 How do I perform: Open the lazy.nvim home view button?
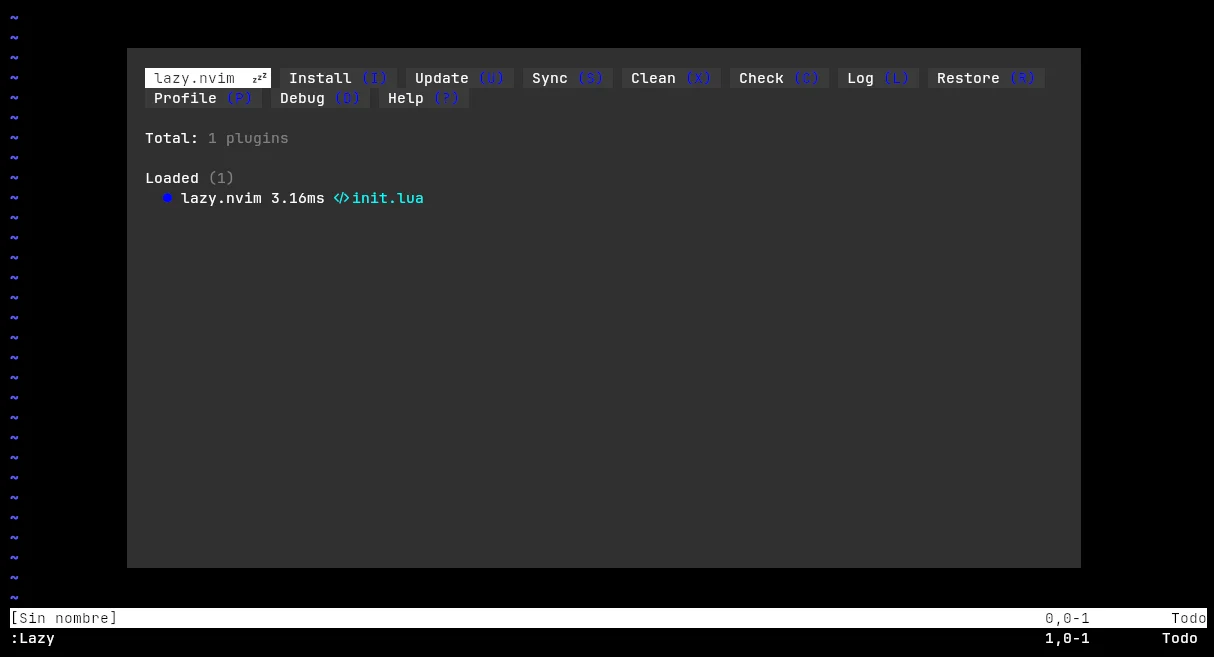point(208,78)
